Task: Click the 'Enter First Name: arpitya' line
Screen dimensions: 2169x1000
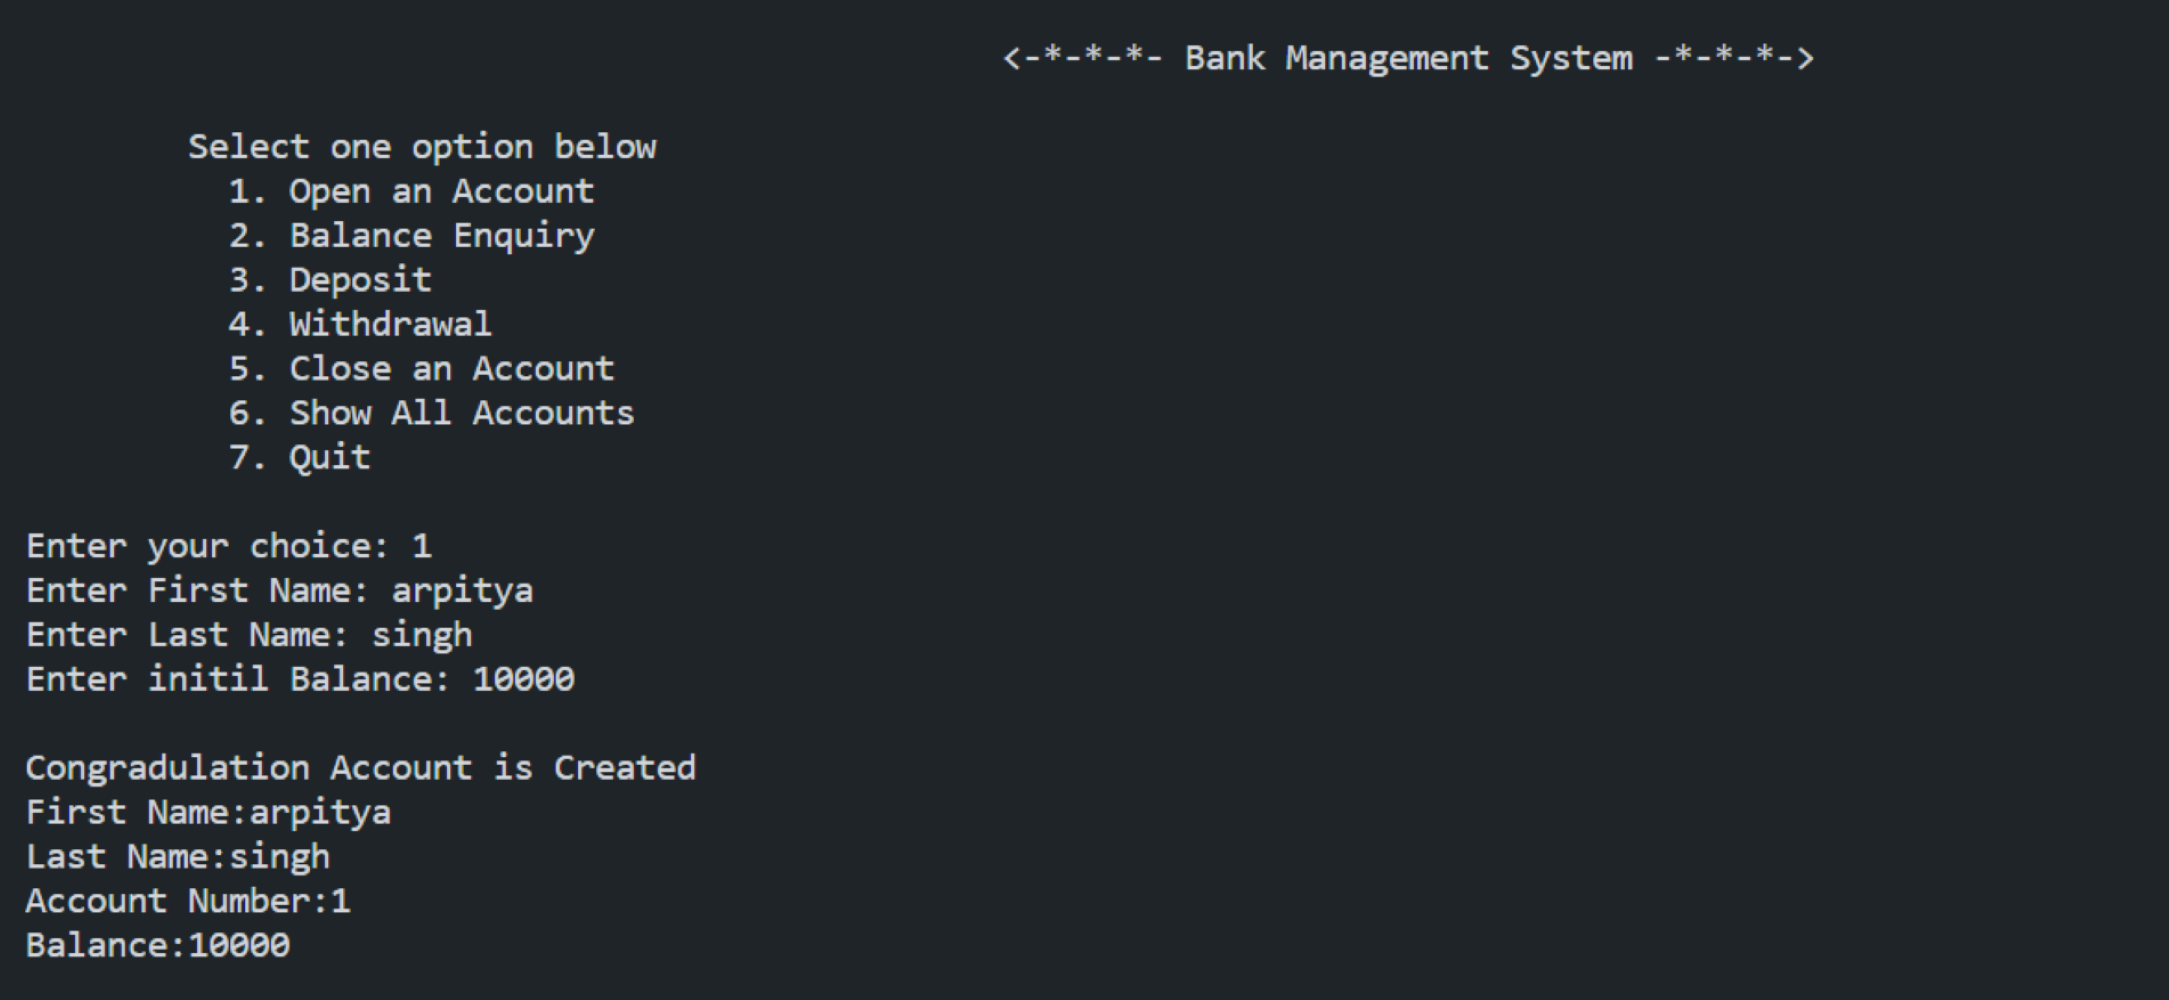Action: tap(279, 590)
